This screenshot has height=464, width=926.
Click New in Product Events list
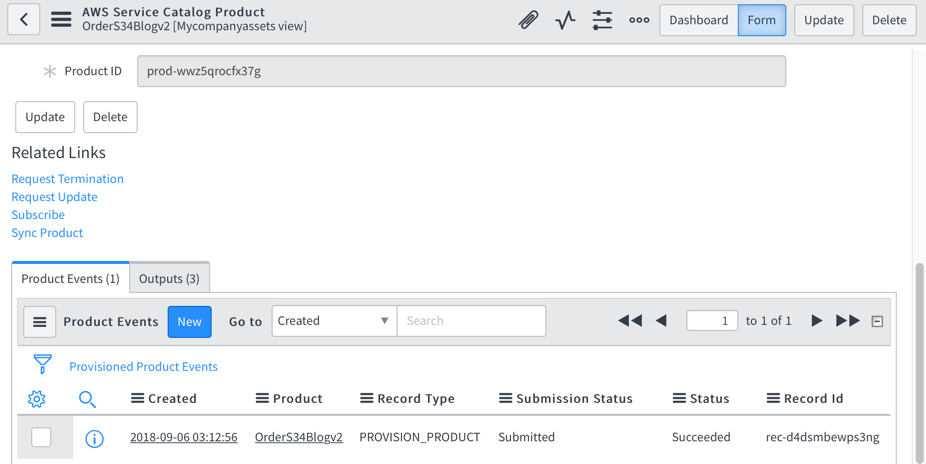(190, 322)
